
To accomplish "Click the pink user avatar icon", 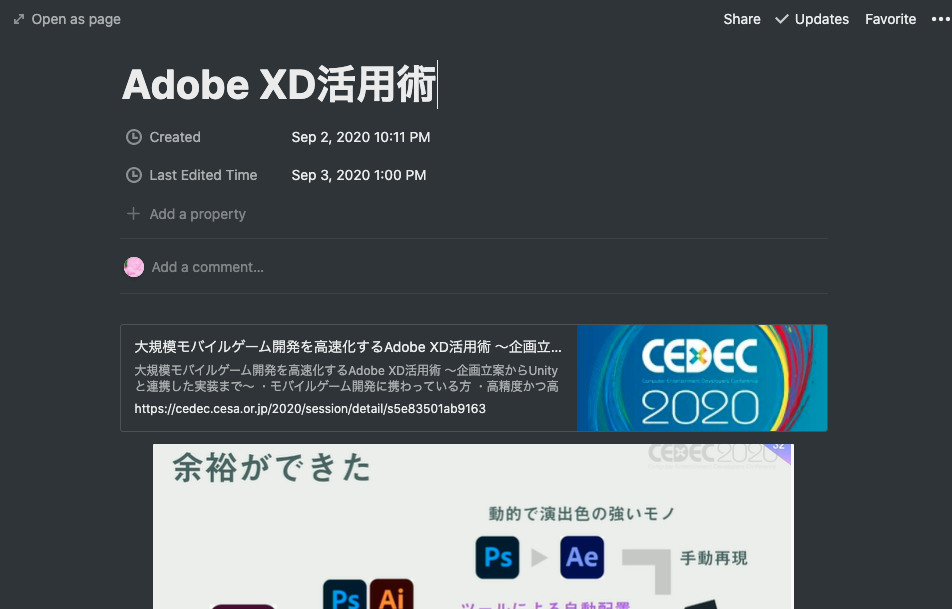I will coord(134,267).
